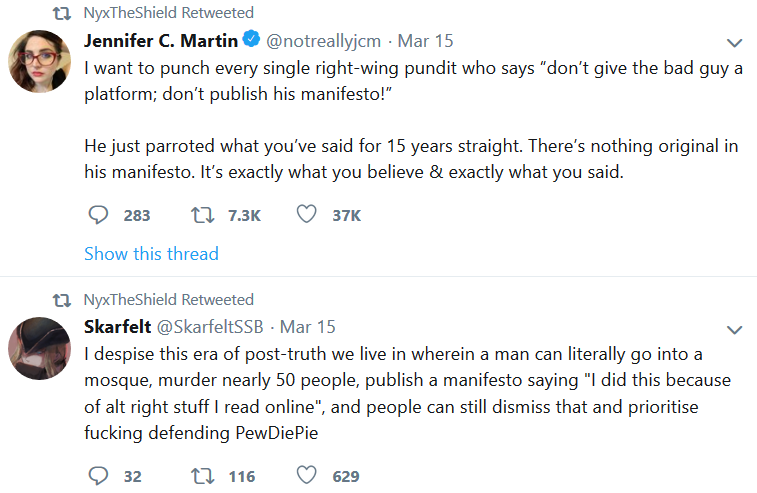This screenshot has width=757, height=493.
Task: Open Jennifer C. Martin's profile picture
Action: click(40, 61)
